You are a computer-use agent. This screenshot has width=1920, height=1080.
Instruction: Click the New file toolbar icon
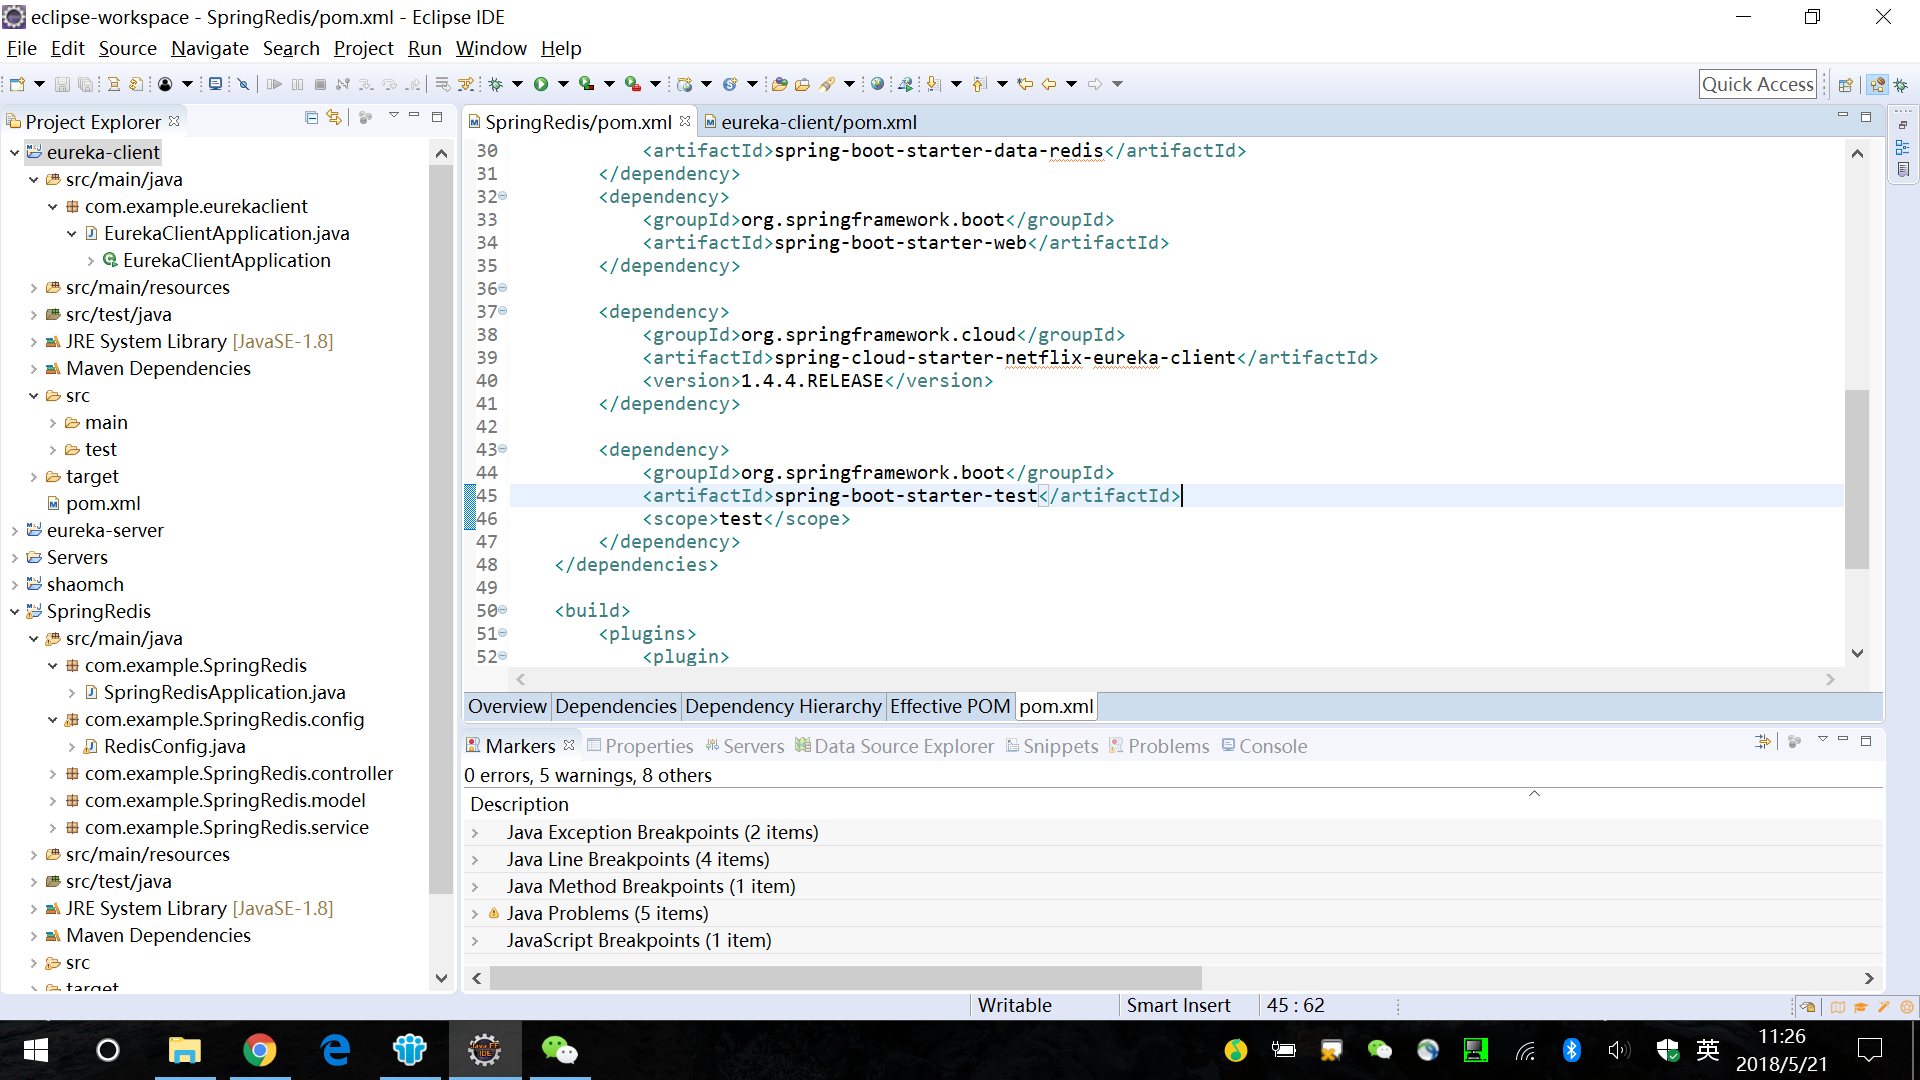pyautogui.click(x=17, y=84)
